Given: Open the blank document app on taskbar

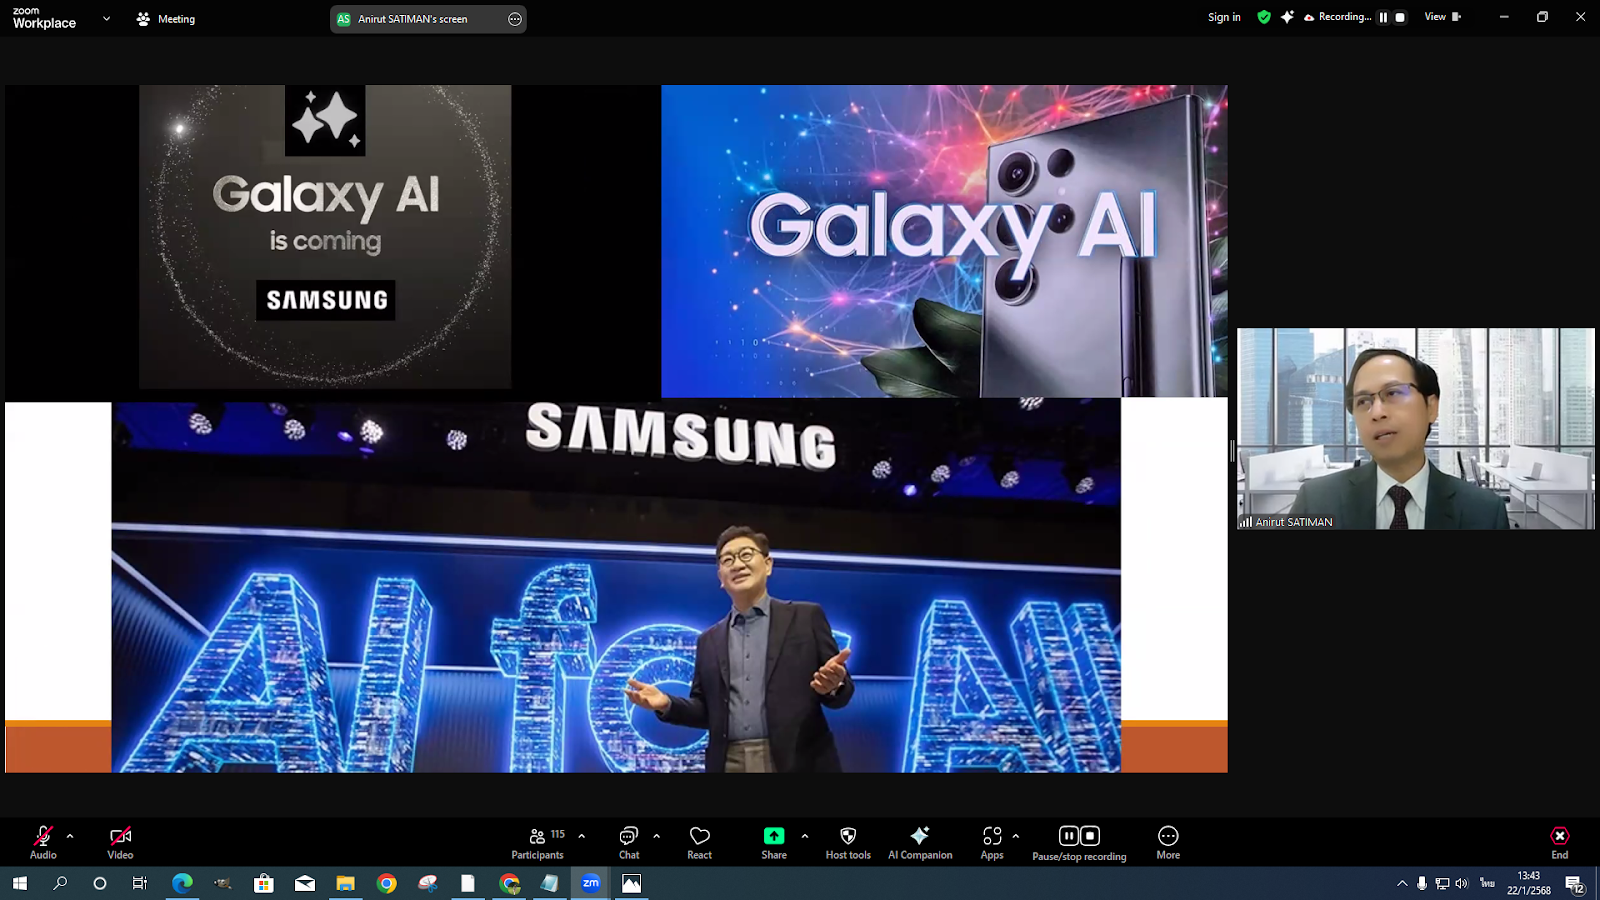Looking at the screenshot, I should click(x=468, y=883).
